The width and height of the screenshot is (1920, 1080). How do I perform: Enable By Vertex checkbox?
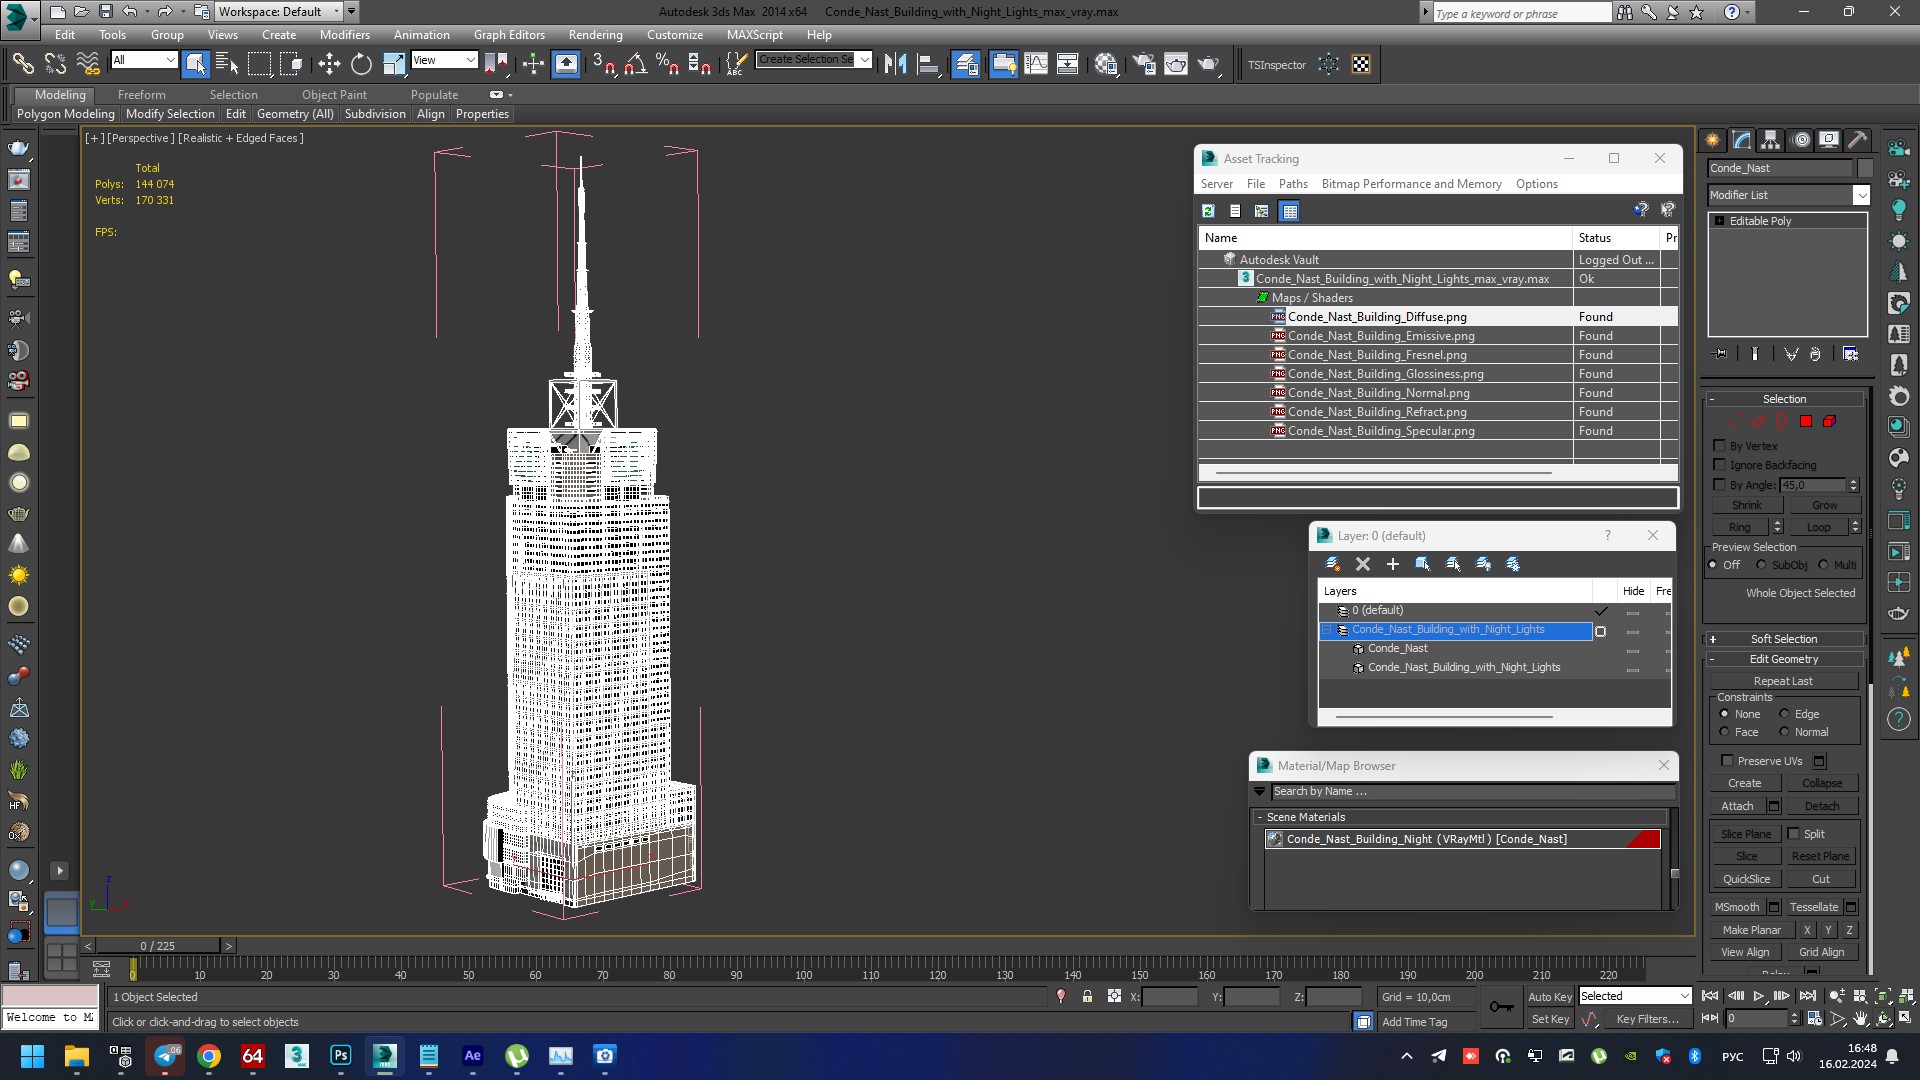[1719, 445]
